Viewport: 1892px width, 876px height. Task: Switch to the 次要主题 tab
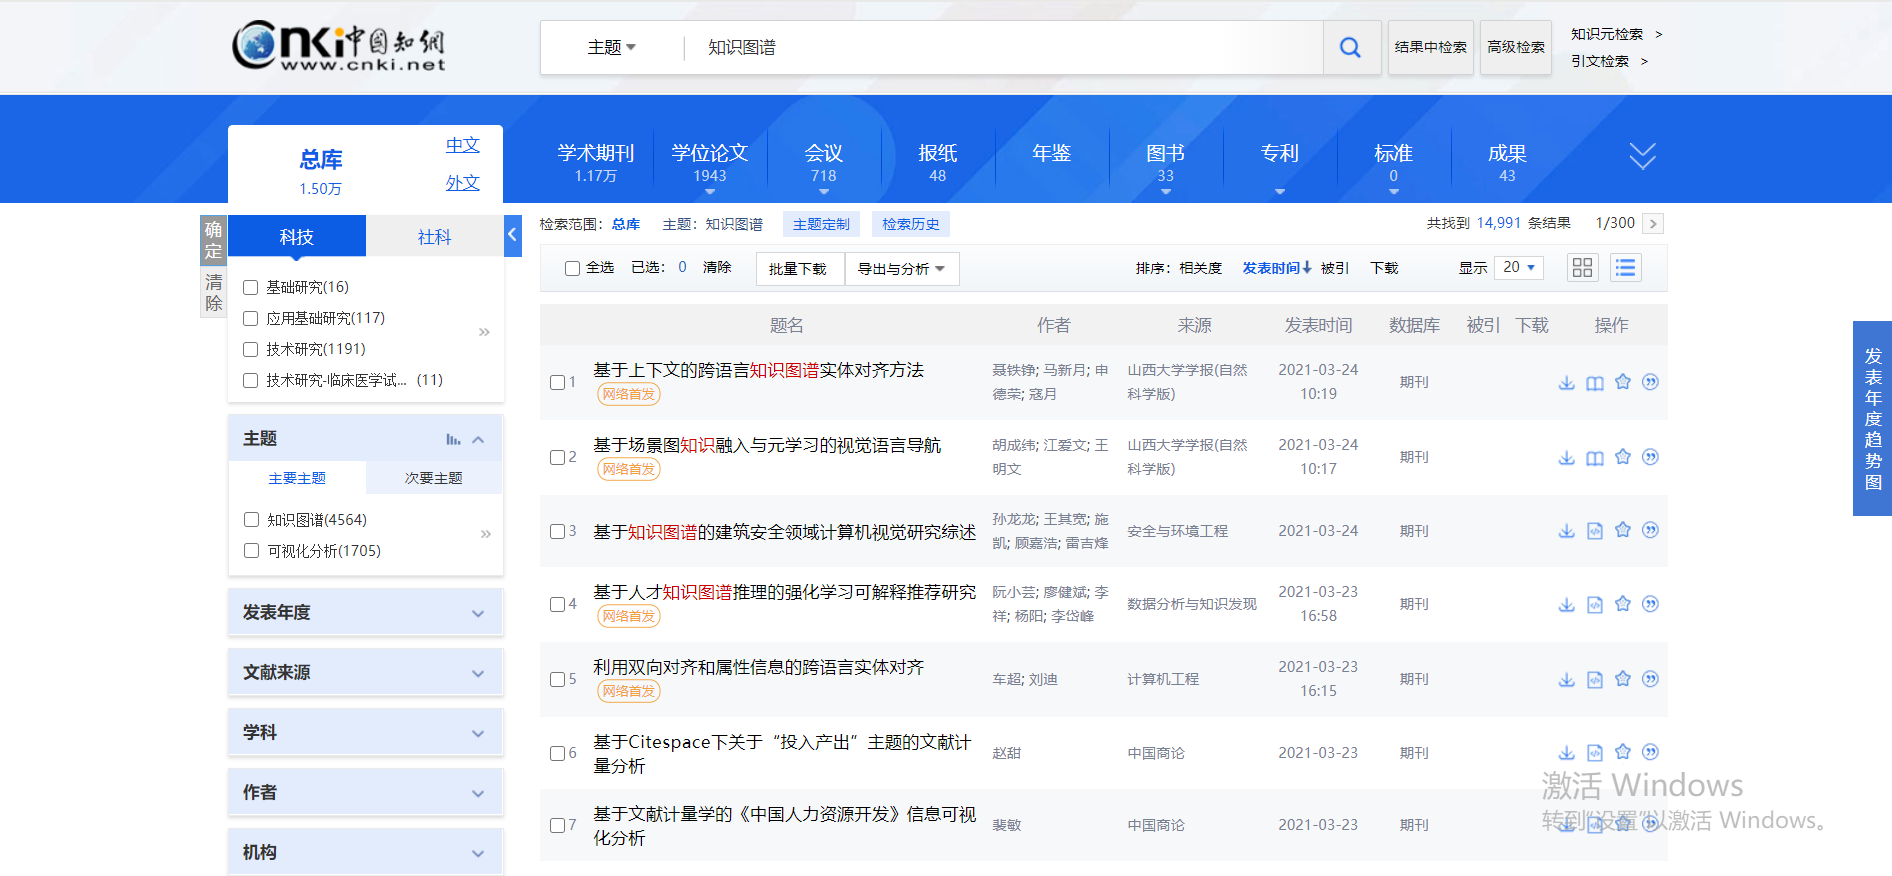pyautogui.click(x=434, y=478)
